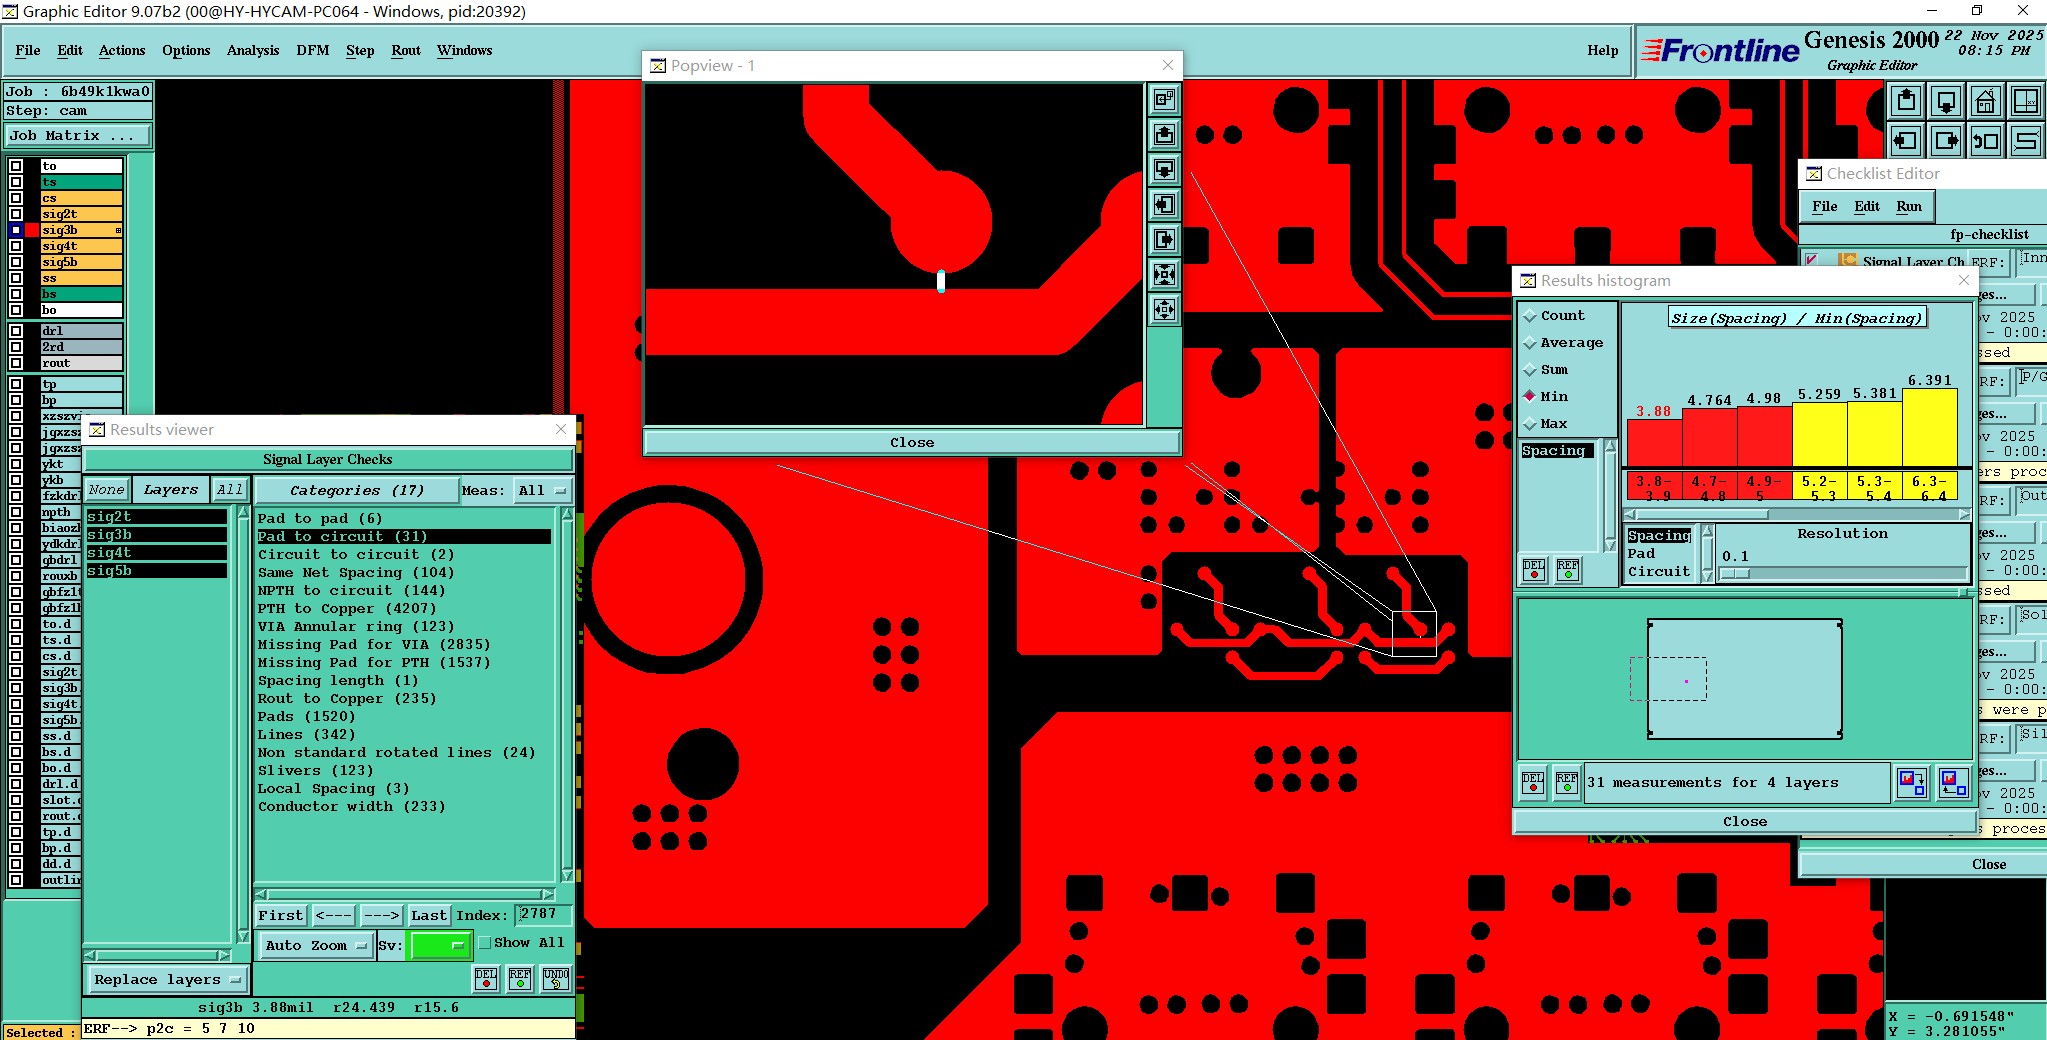
Task: Click the Categories (17) header
Action: click(x=357, y=490)
